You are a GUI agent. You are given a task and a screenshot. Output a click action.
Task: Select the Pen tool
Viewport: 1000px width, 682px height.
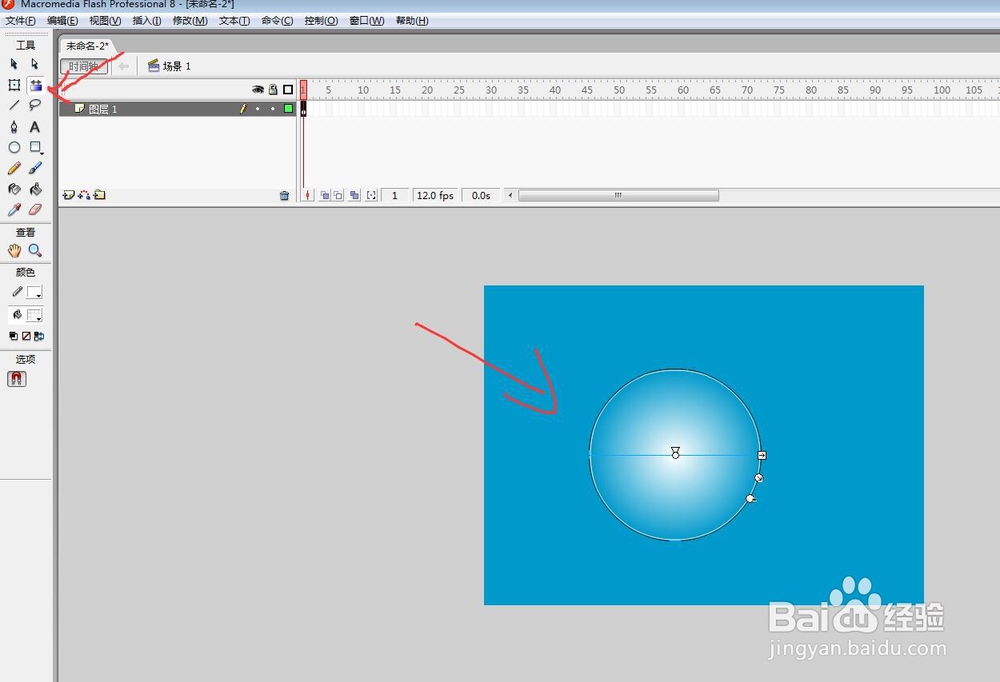(x=14, y=126)
